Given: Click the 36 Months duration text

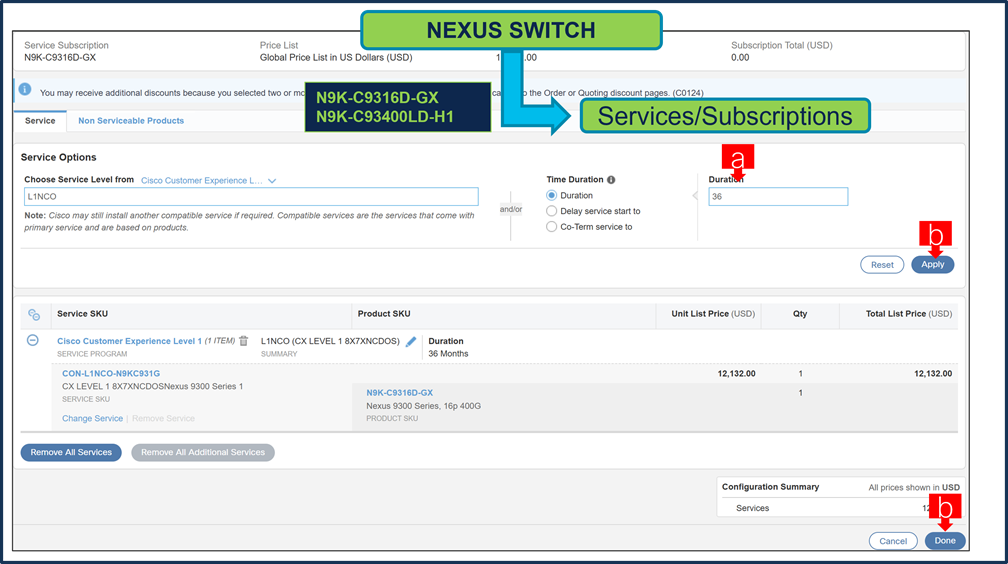Looking at the screenshot, I should click(448, 354).
